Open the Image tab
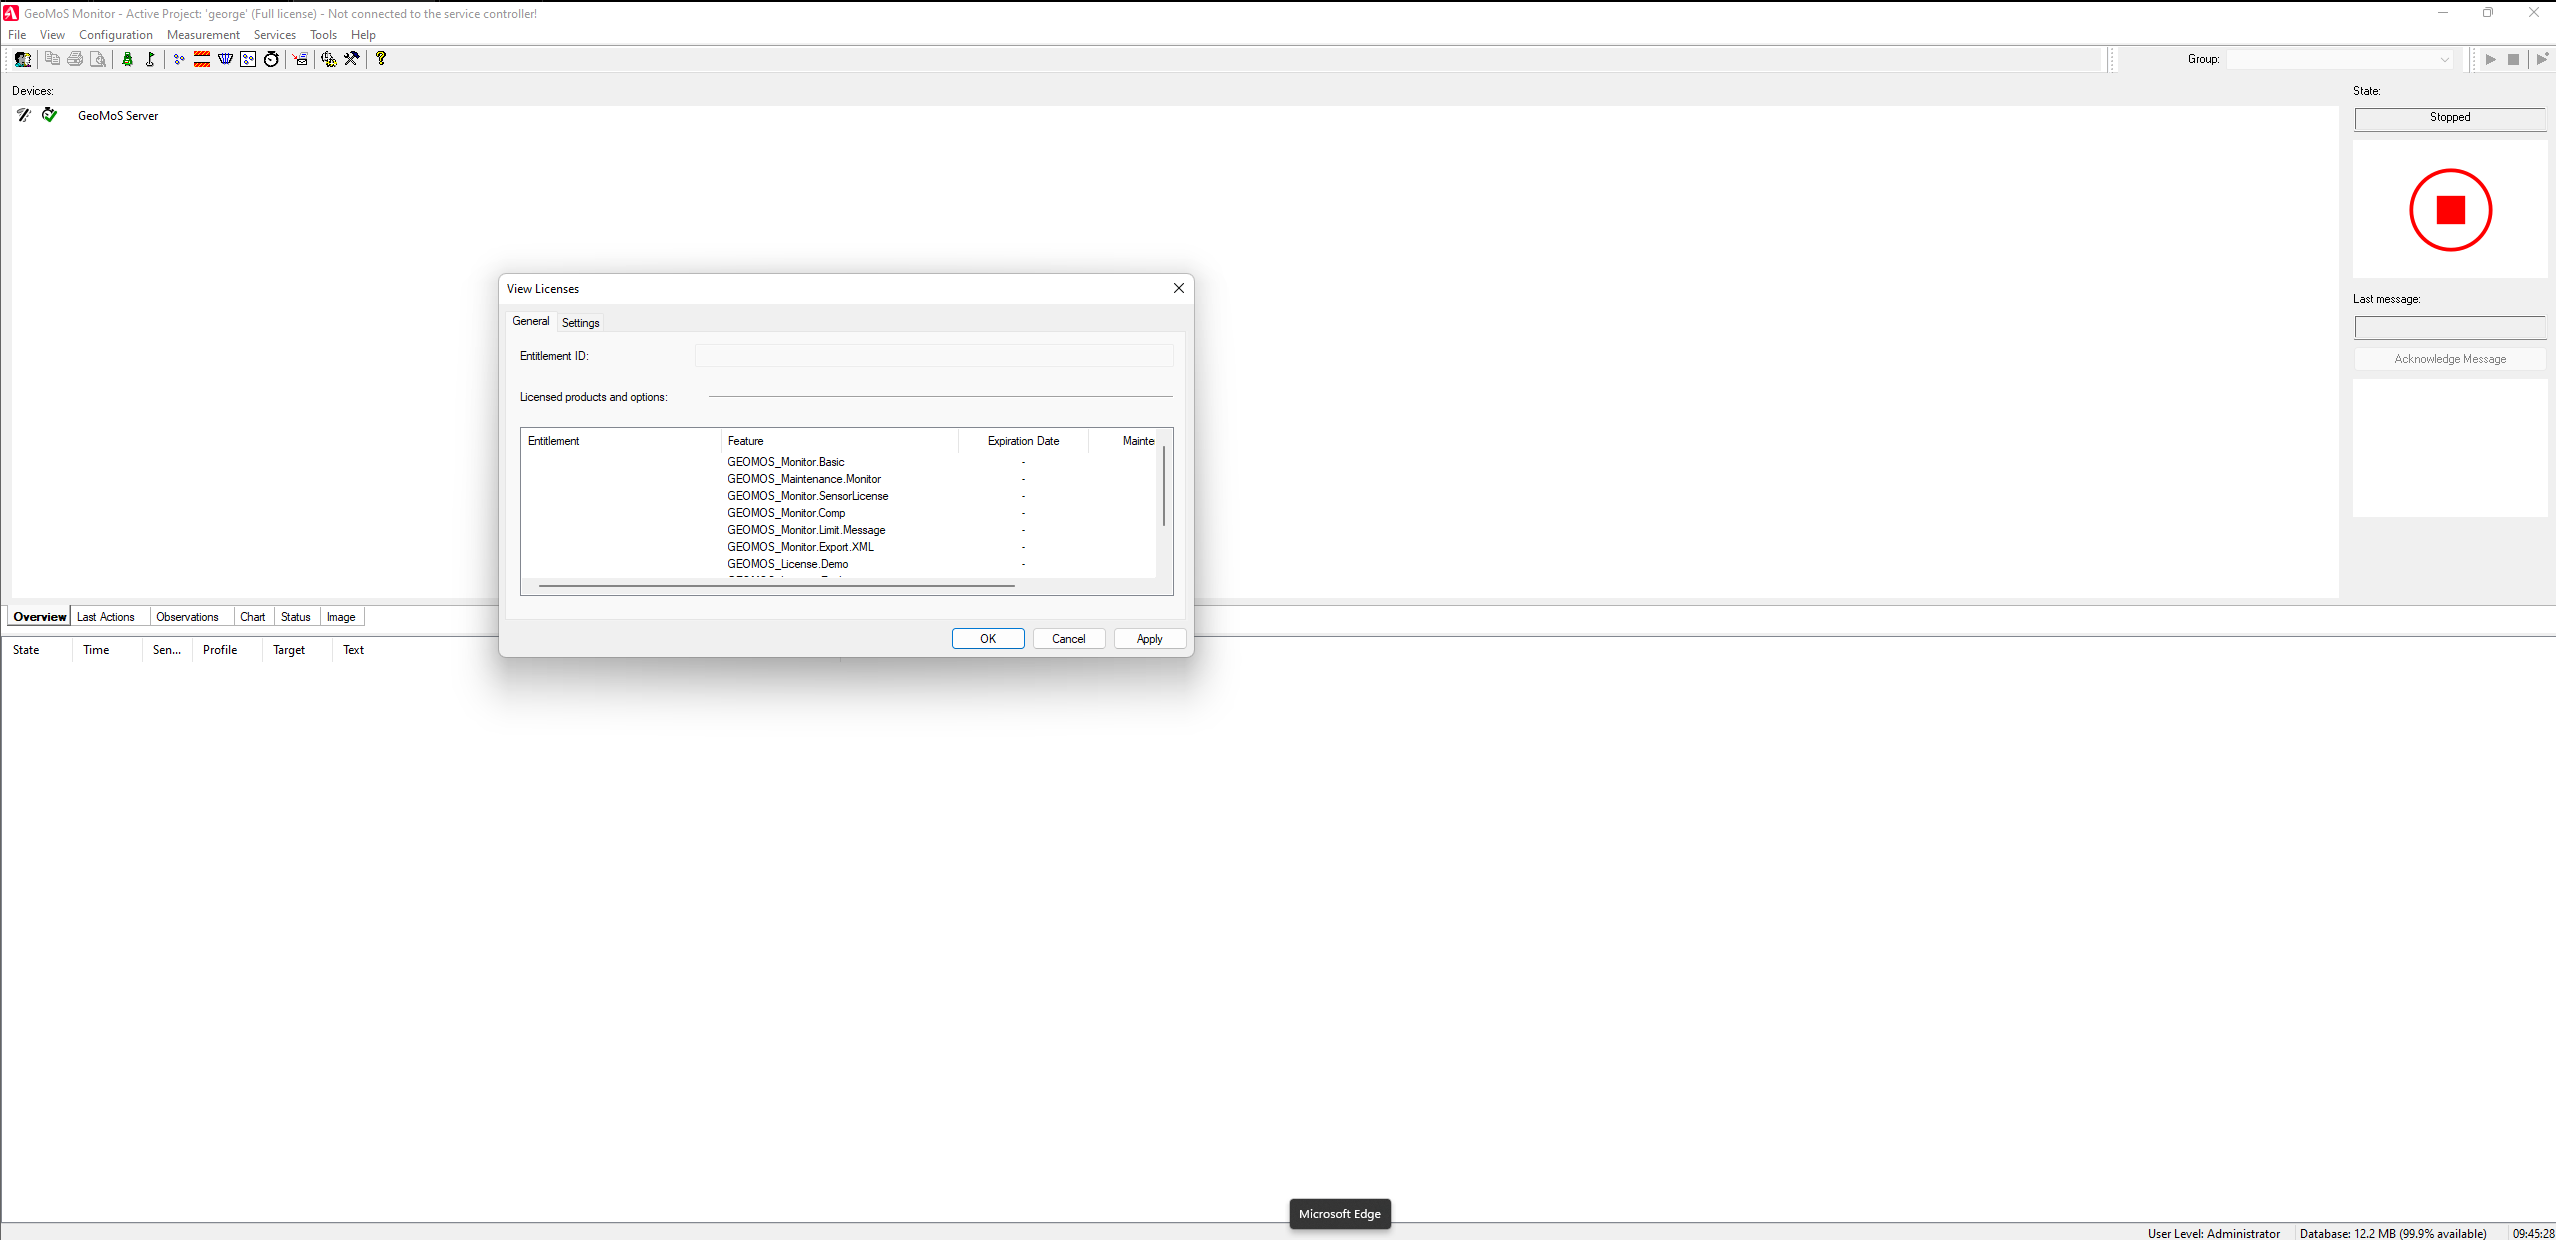The width and height of the screenshot is (2556, 1240). coord(341,617)
